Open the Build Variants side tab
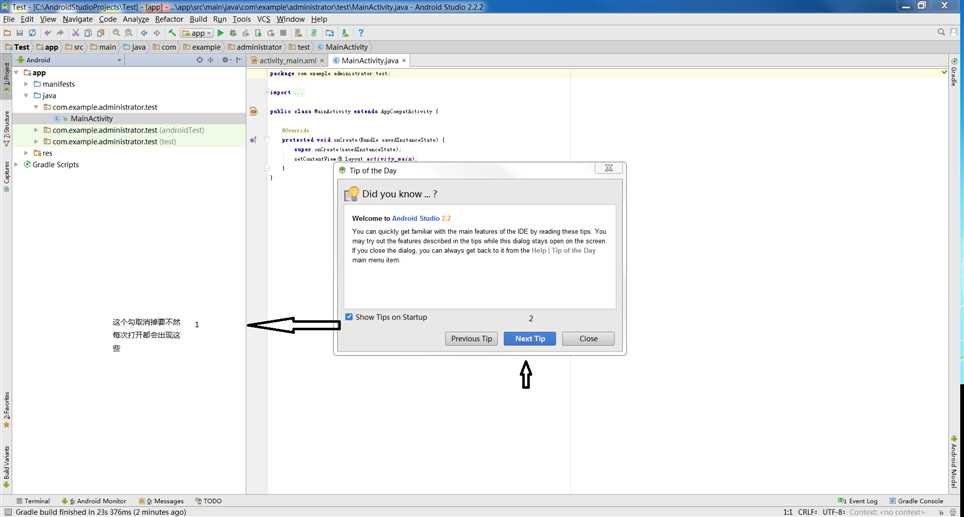The height and width of the screenshot is (517, 964). click(x=6, y=467)
